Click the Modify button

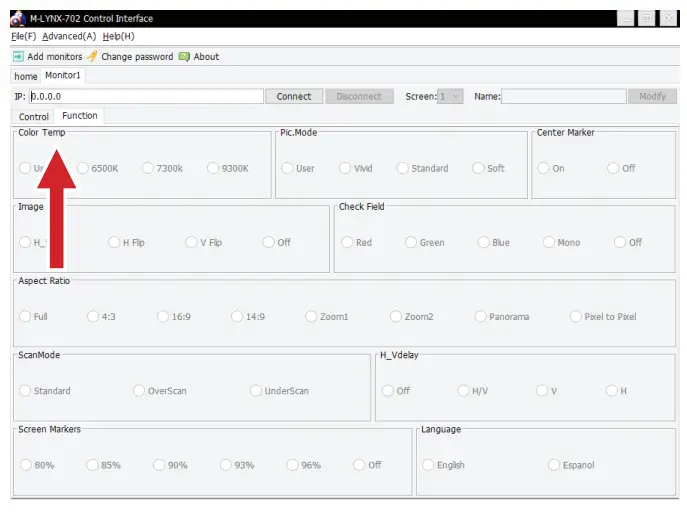pos(652,96)
